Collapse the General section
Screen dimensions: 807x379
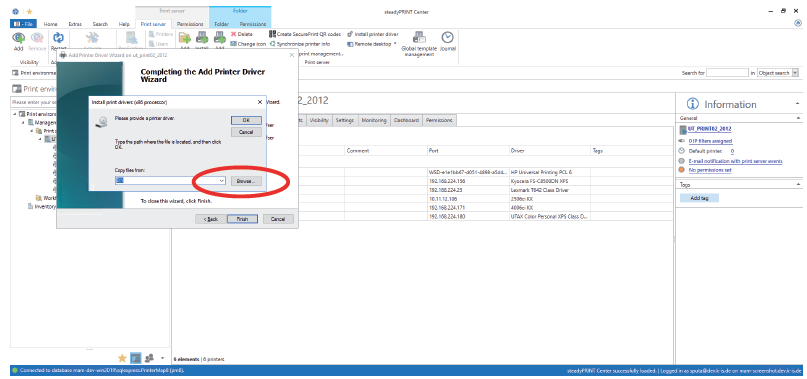[x=798, y=118]
